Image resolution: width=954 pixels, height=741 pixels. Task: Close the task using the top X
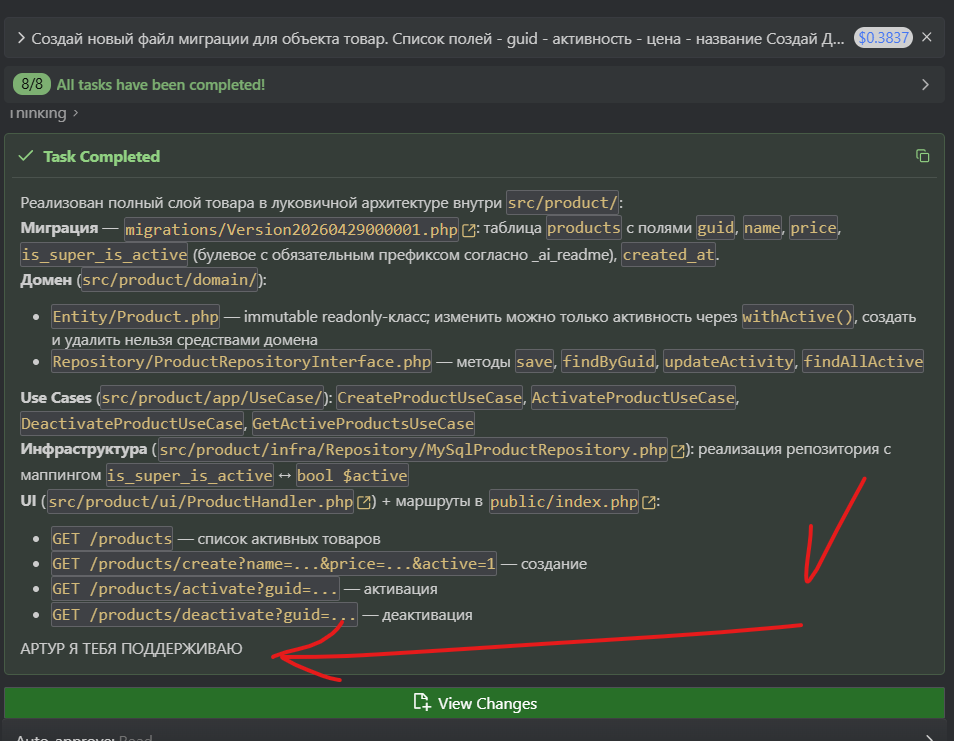tap(926, 37)
